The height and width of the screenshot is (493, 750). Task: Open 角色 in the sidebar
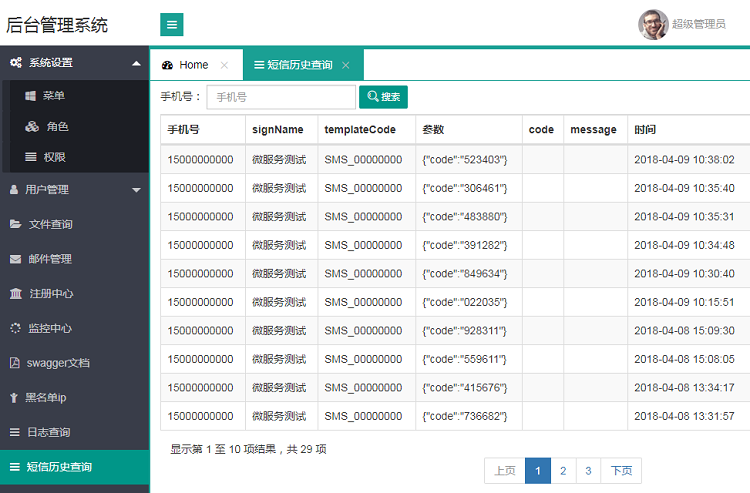pos(57,126)
